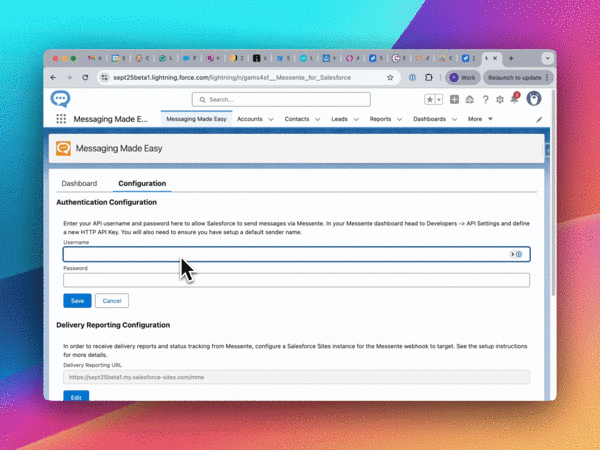Expand the Contacts tab dropdown chevron

coord(318,119)
